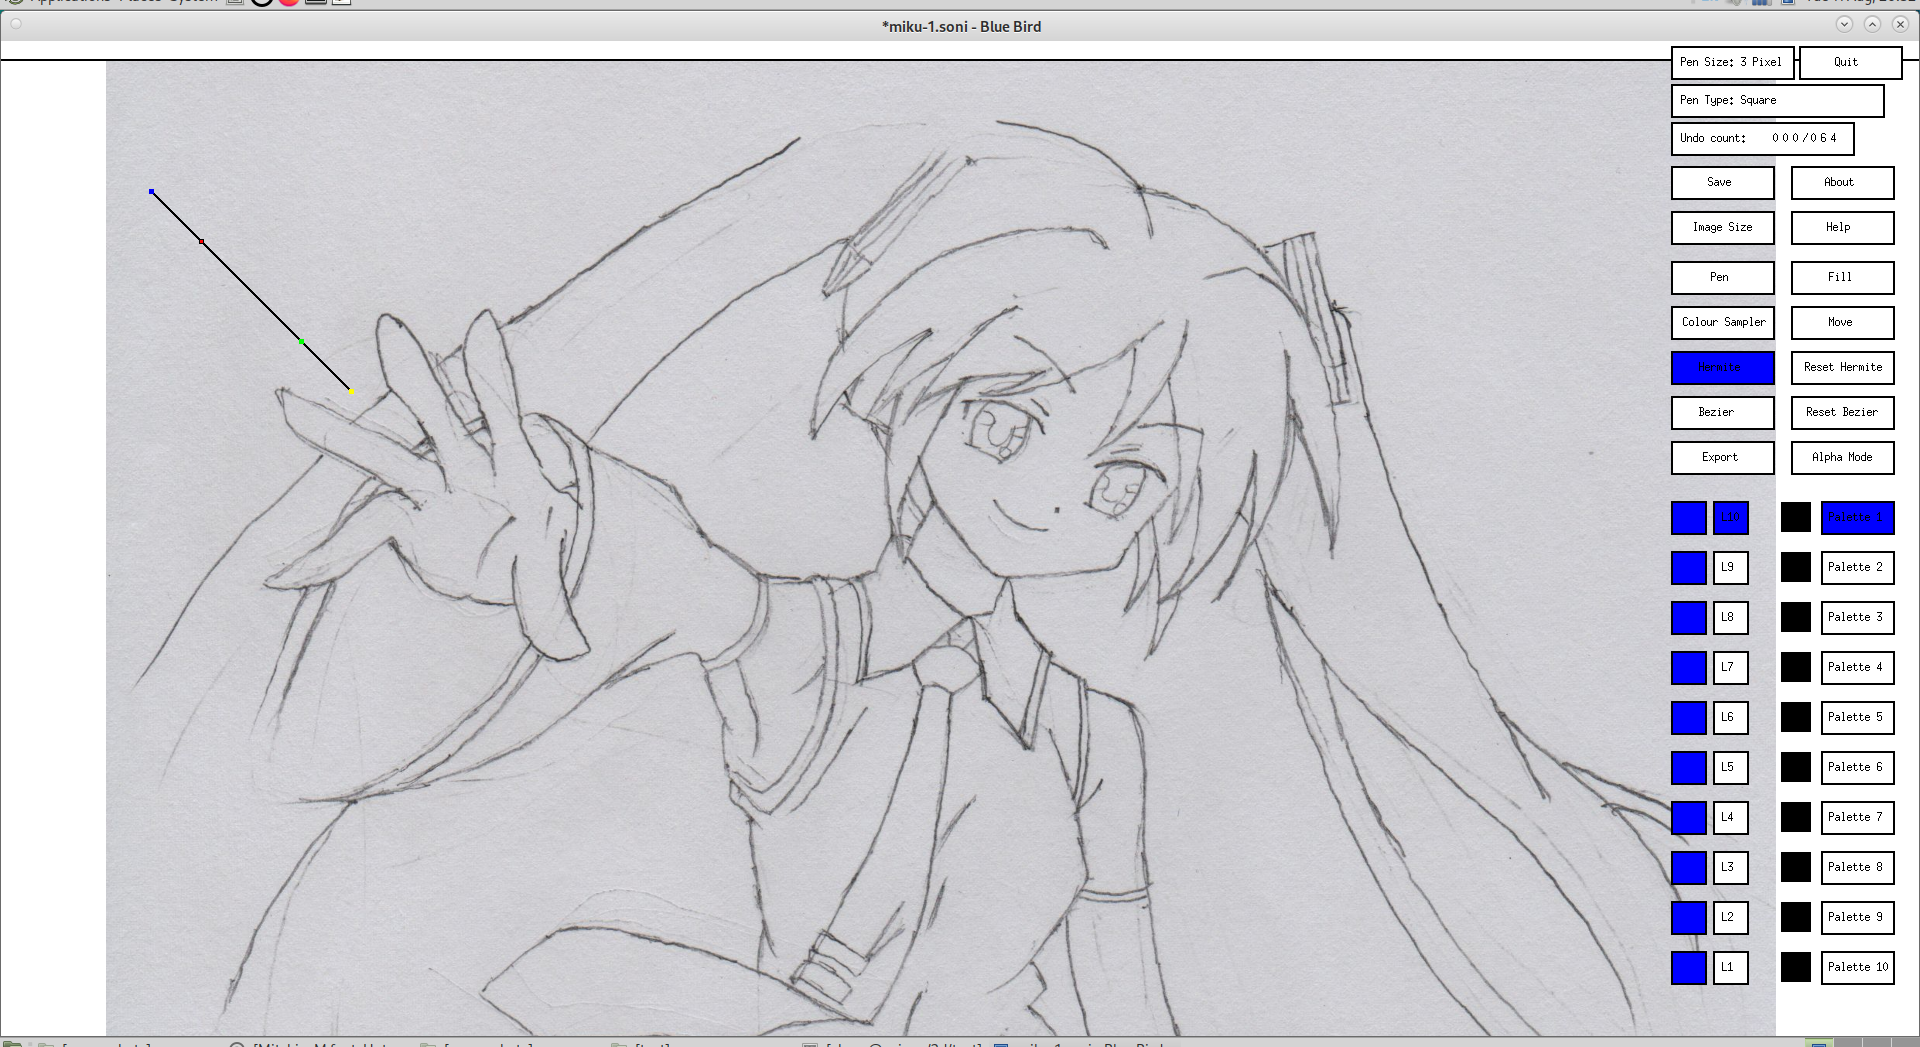The height and width of the screenshot is (1047, 1920).
Task: Toggle Alpha Mode
Action: tap(1842, 458)
